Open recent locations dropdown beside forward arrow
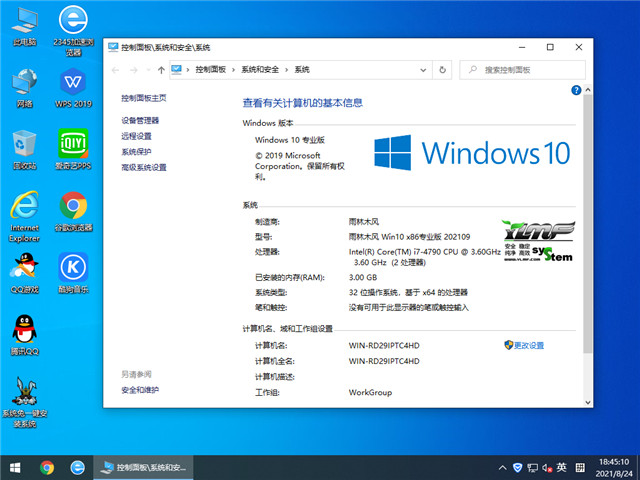The height and width of the screenshot is (480, 640). pyautogui.click(x=147, y=70)
